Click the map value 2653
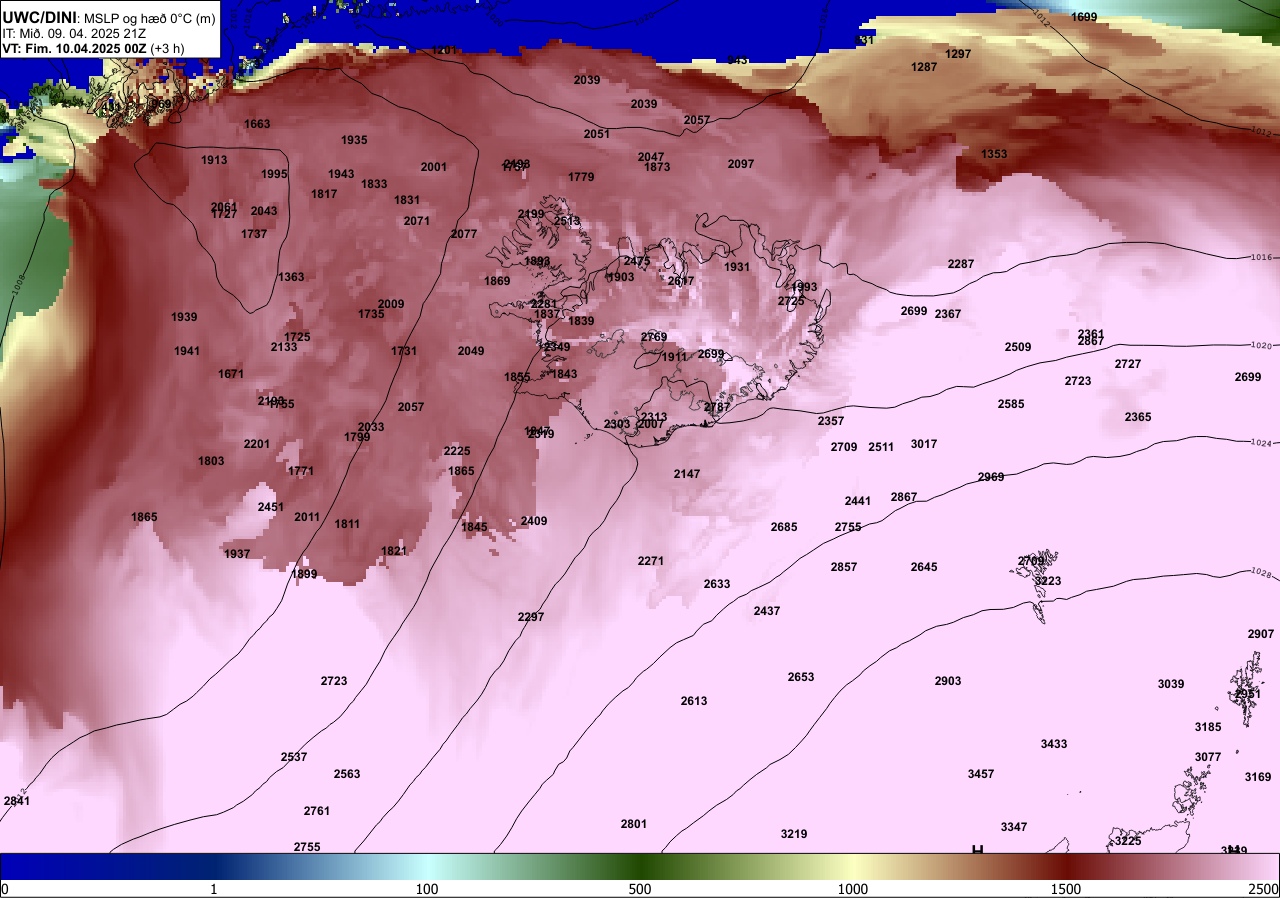The image size is (1280, 898). [801, 677]
